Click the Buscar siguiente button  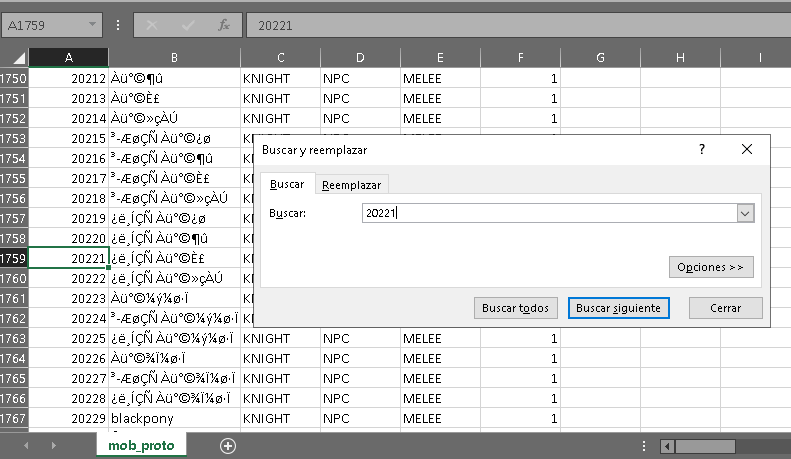tap(618, 308)
